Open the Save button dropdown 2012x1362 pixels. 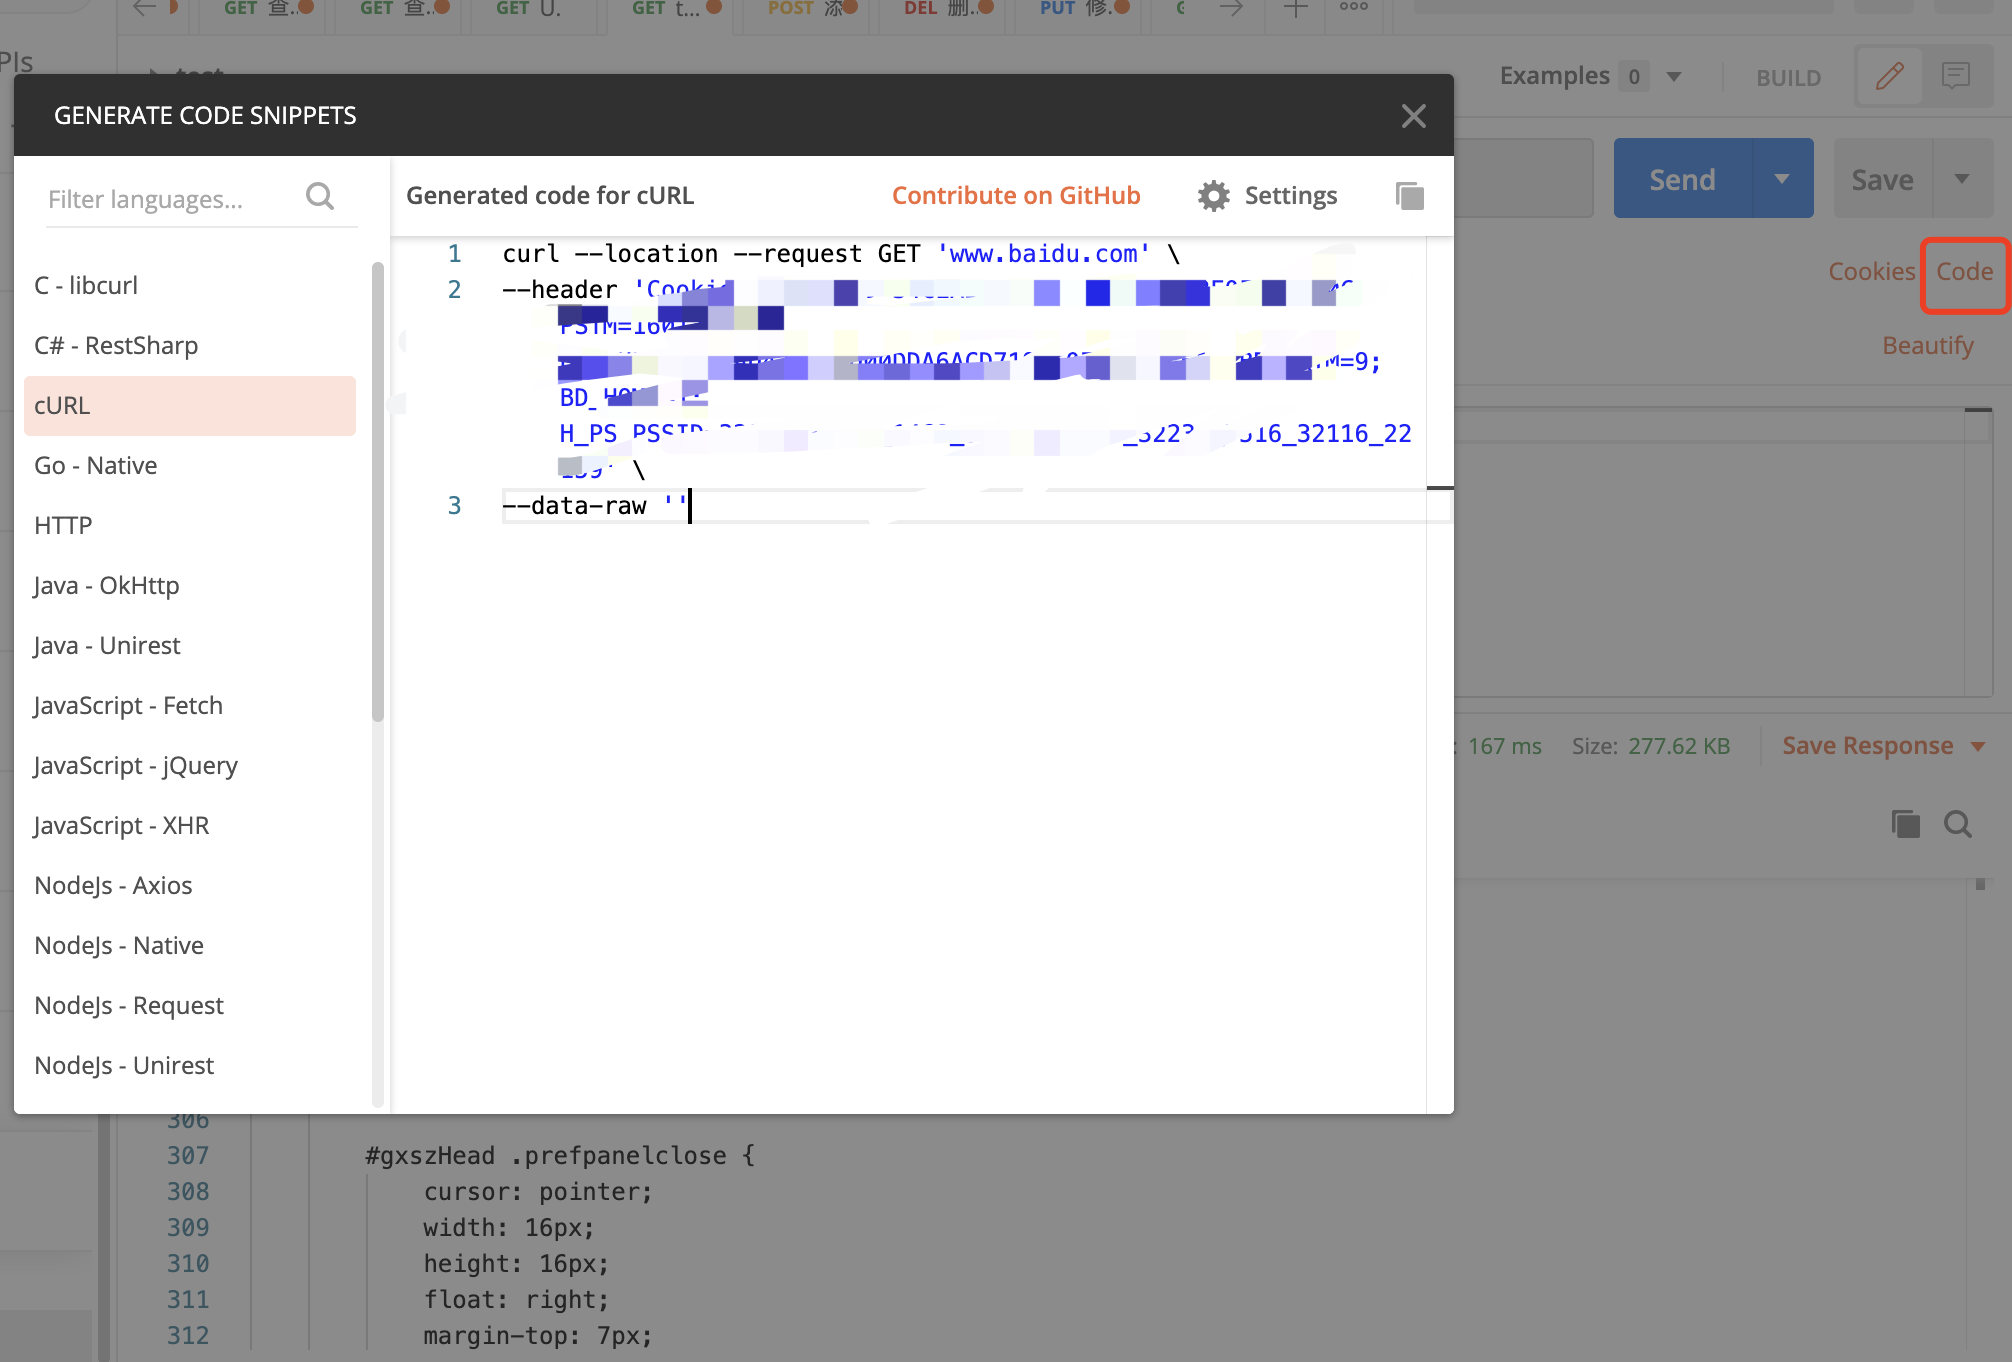point(1961,178)
